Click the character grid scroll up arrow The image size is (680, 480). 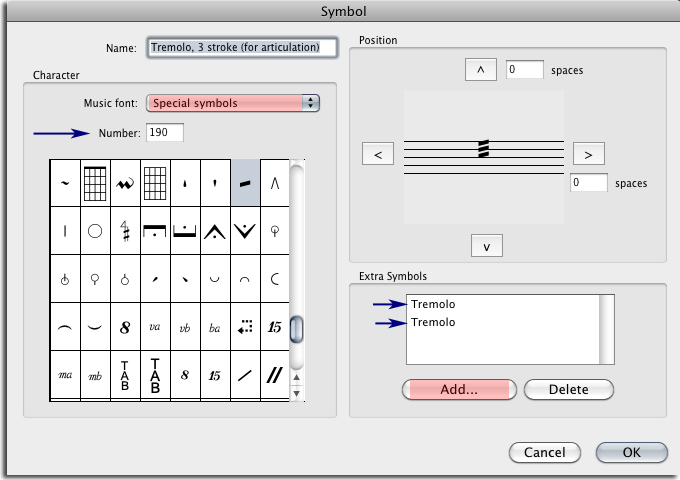pyautogui.click(x=296, y=378)
